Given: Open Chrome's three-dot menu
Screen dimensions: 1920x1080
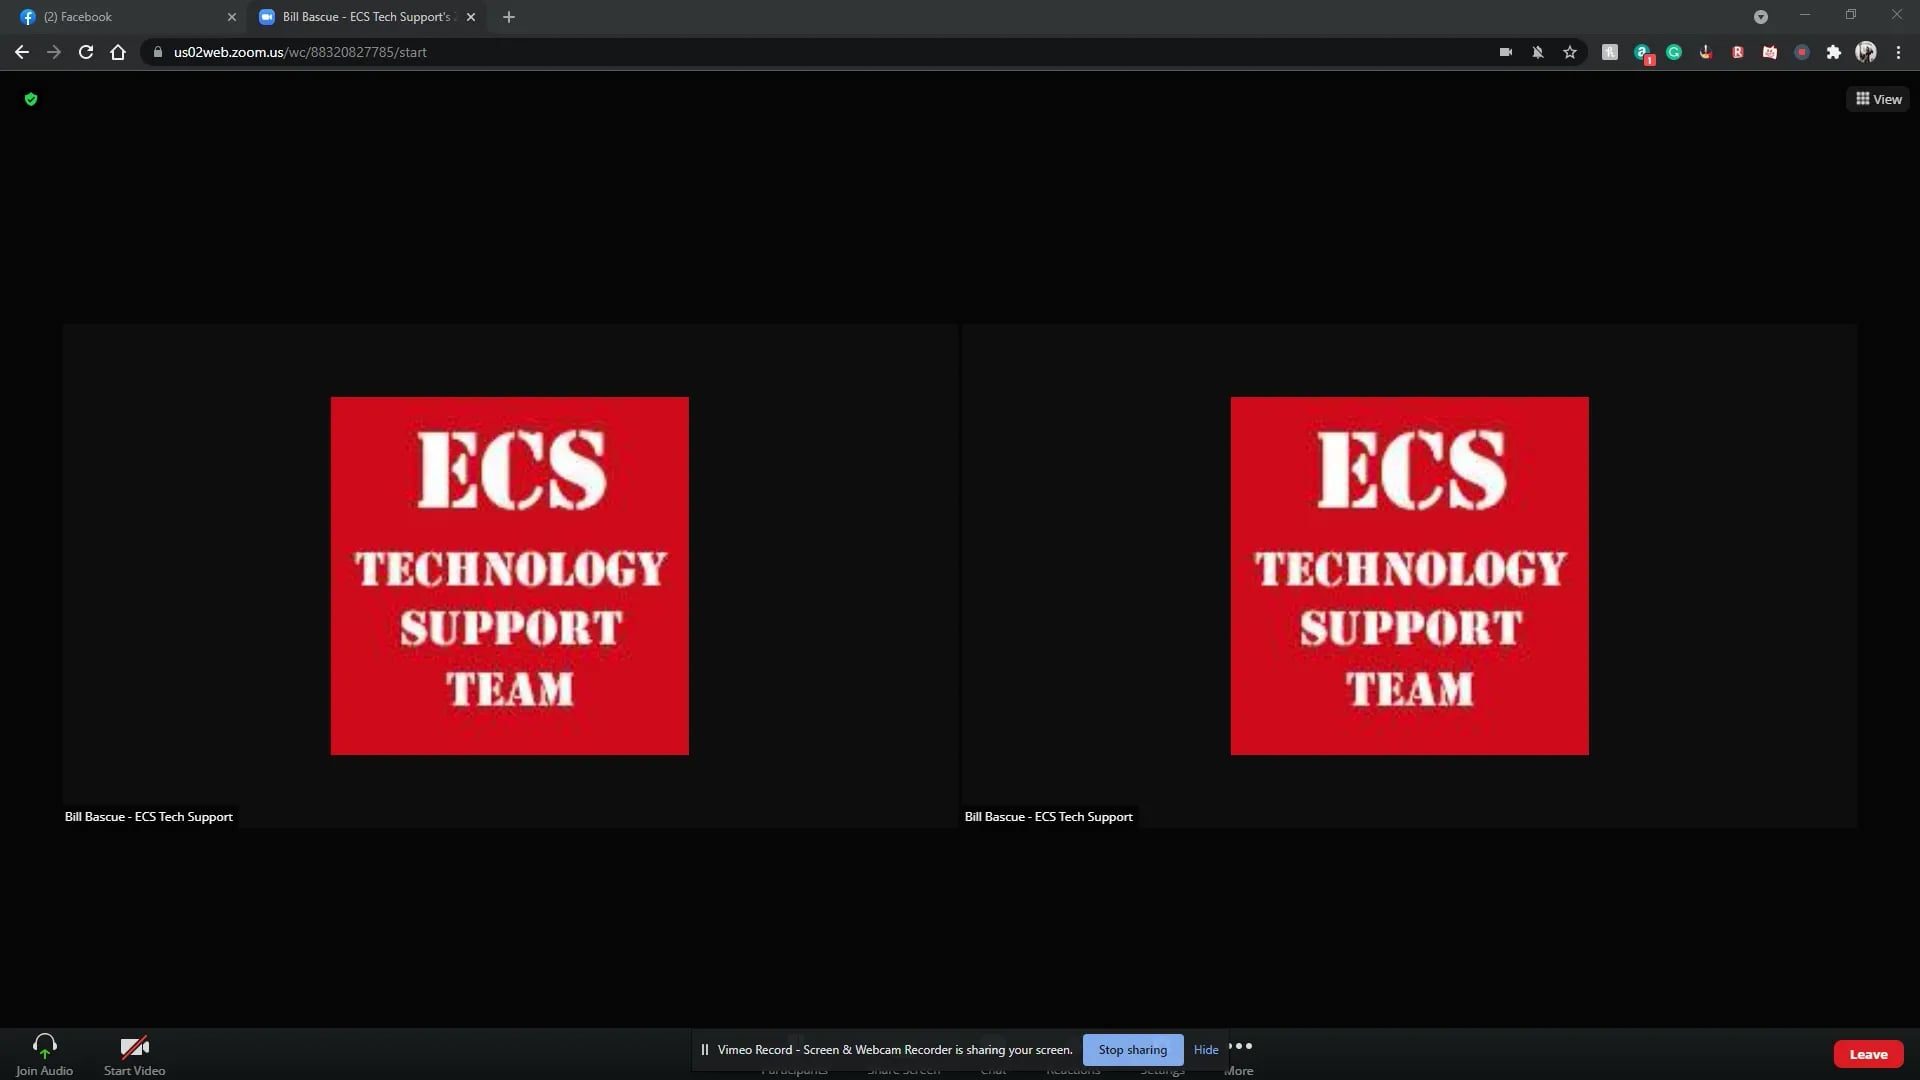Looking at the screenshot, I should coord(1898,52).
